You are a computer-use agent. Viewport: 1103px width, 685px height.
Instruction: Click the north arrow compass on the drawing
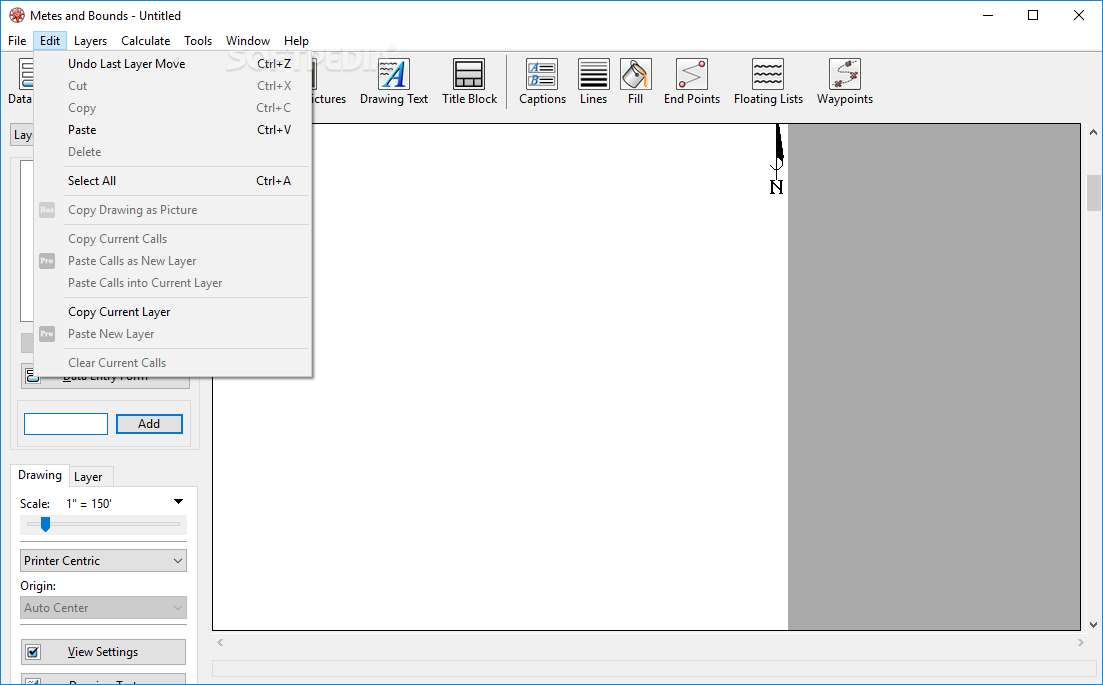tap(777, 160)
